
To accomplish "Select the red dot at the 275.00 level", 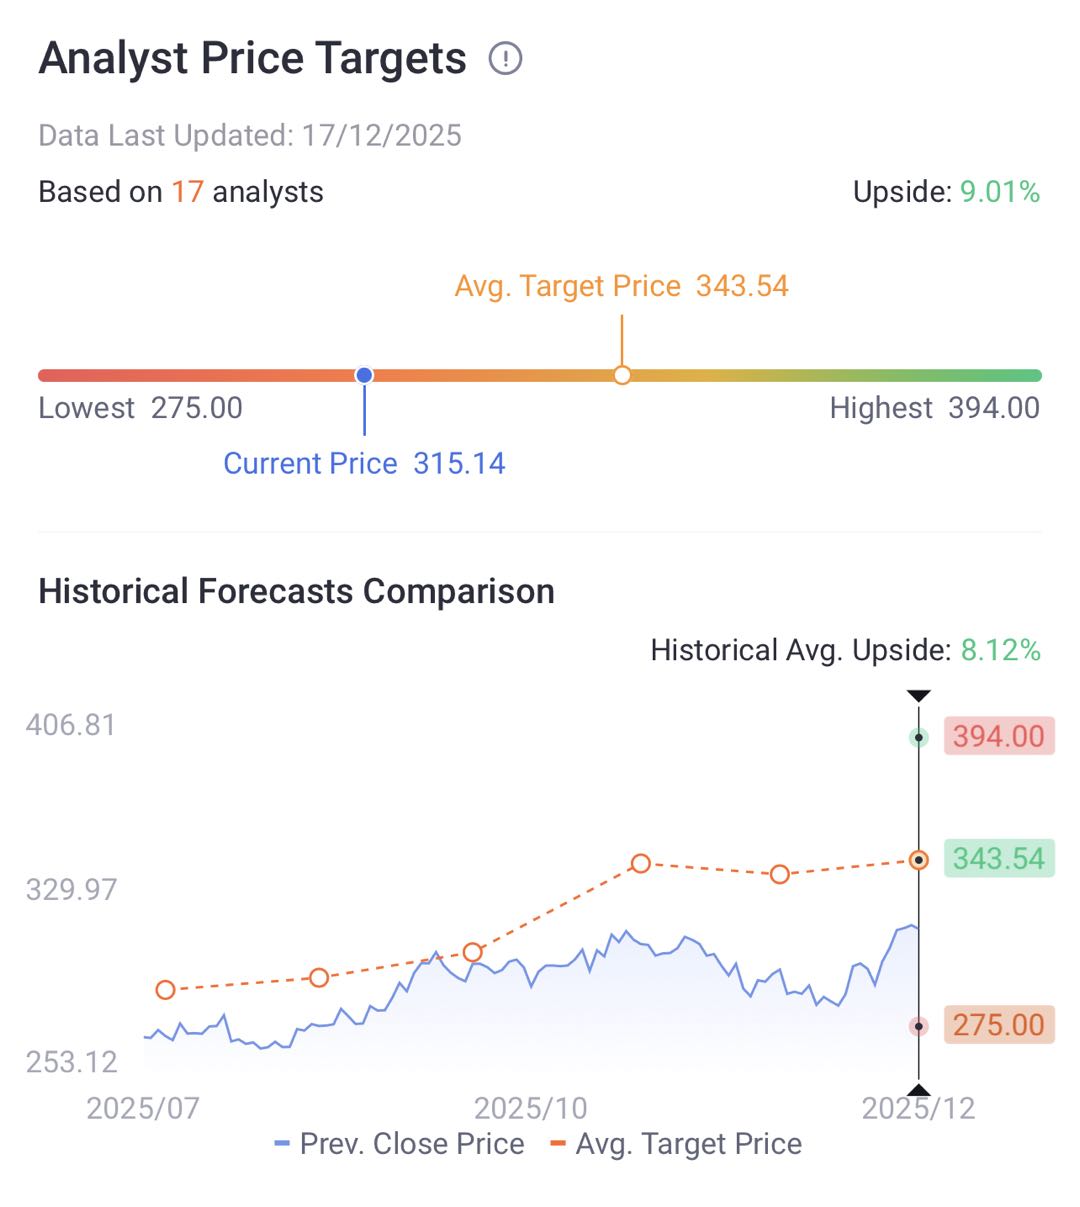I will (x=918, y=1026).
